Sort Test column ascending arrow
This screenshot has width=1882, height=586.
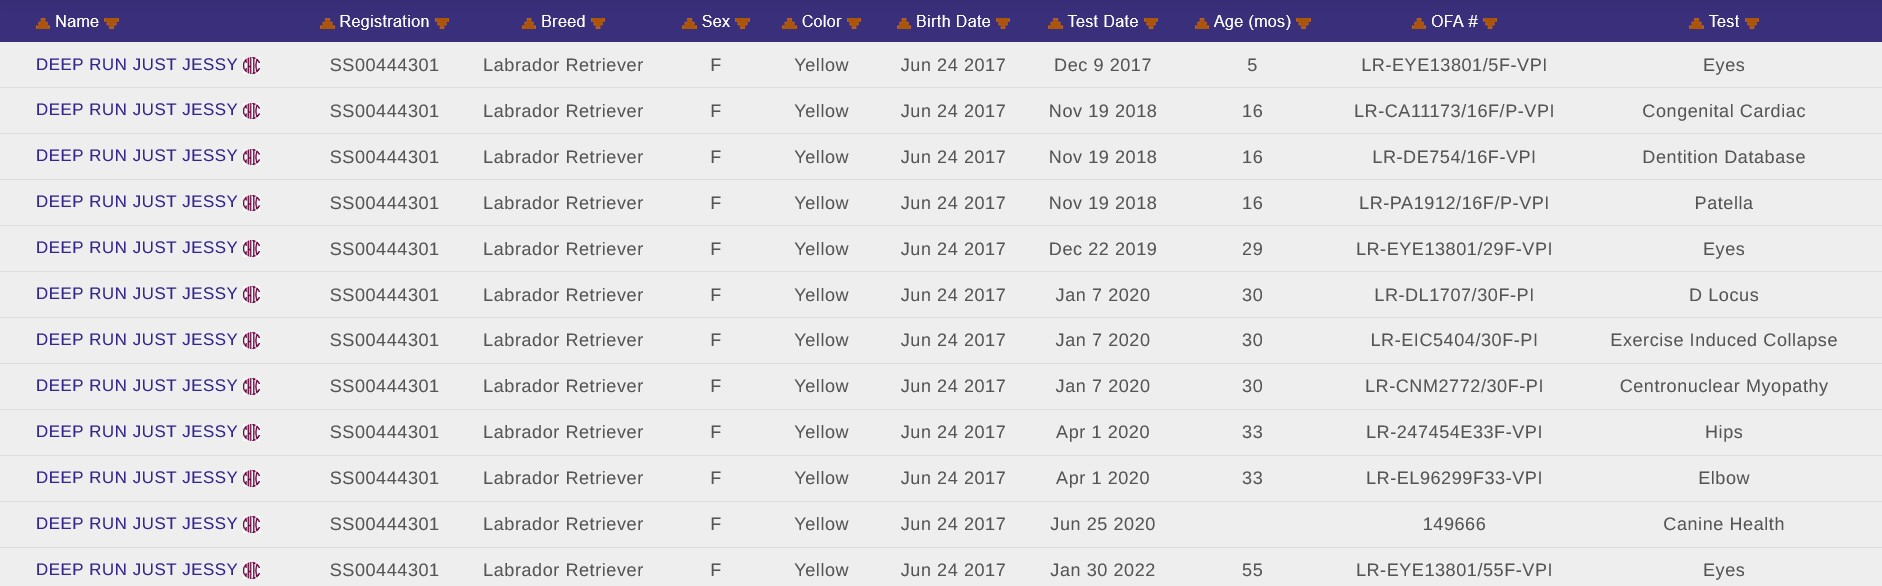(x=1696, y=23)
